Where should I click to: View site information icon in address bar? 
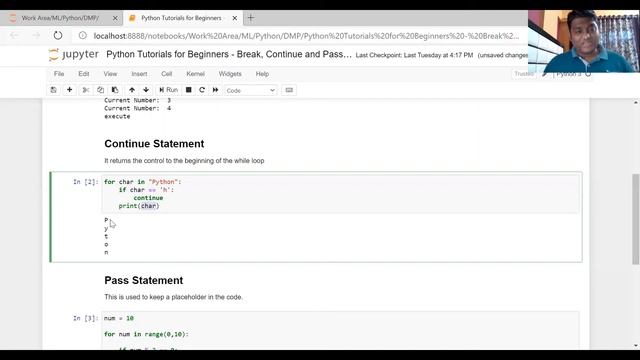tap(83, 36)
